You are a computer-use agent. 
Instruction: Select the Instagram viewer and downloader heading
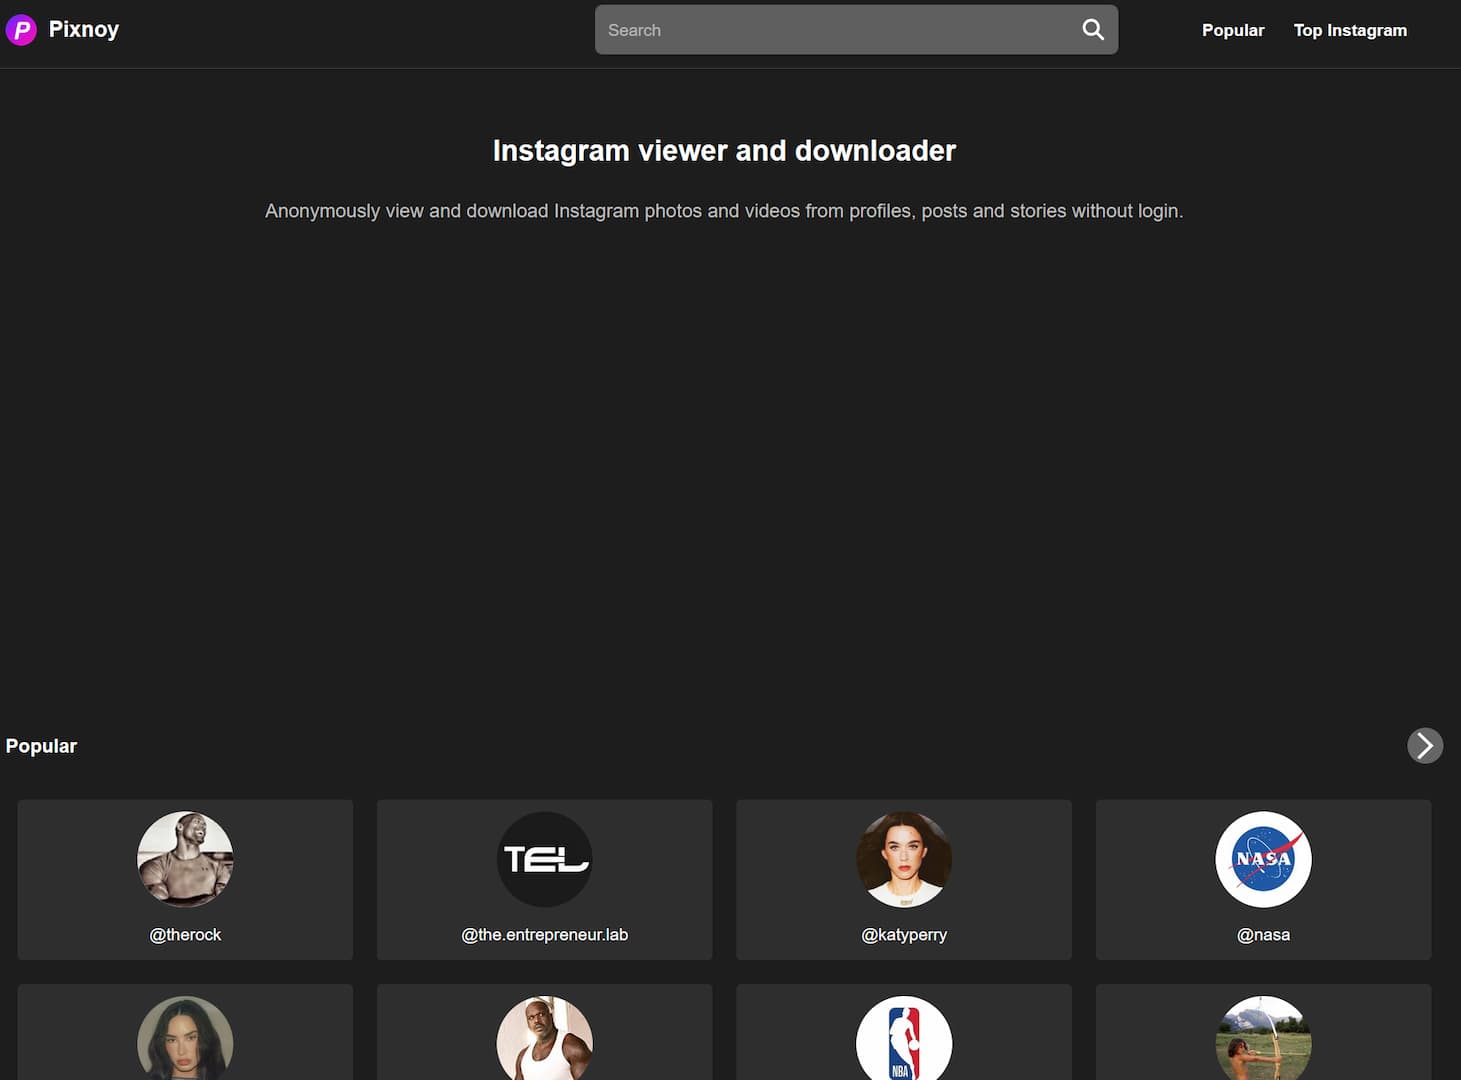(724, 150)
